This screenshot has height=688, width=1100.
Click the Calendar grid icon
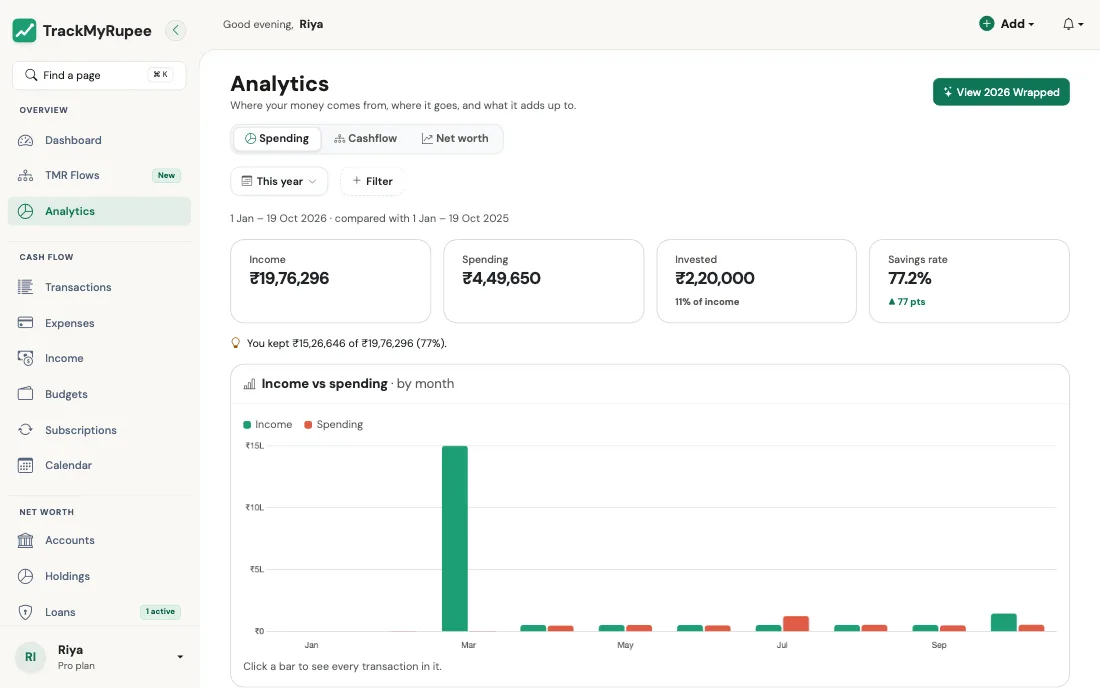(25, 465)
